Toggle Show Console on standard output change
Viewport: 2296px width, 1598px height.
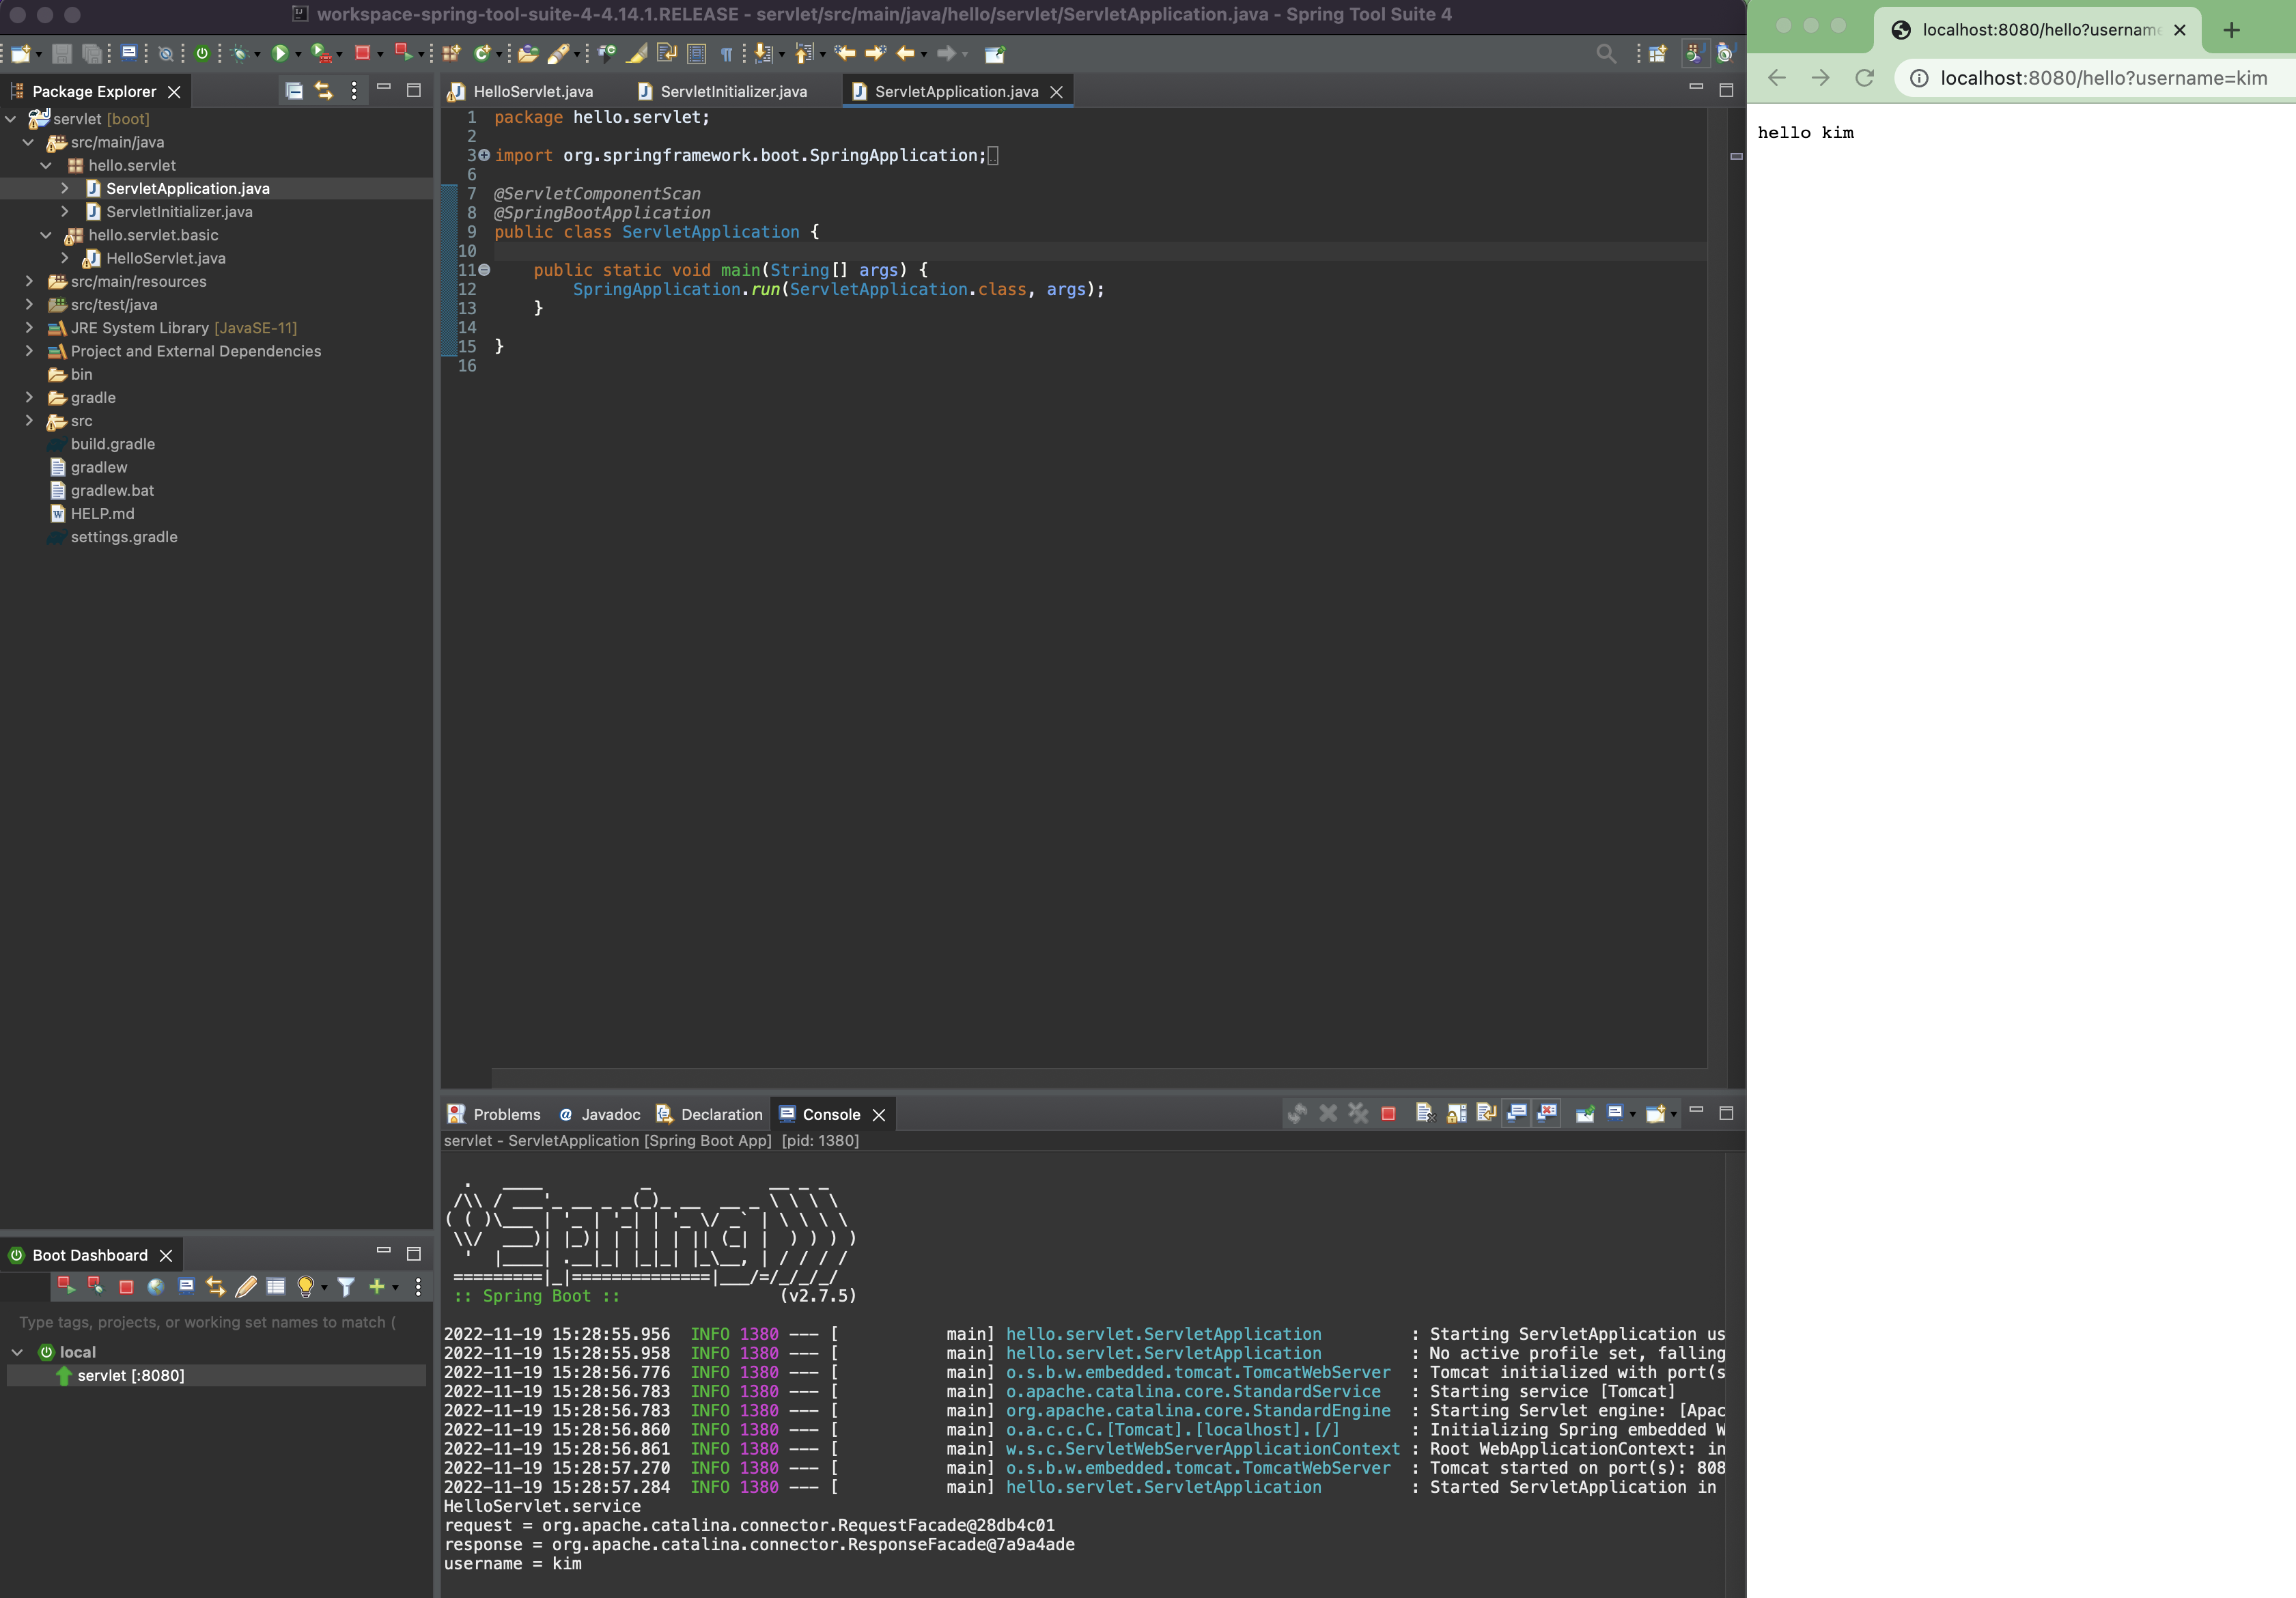click(1517, 1113)
